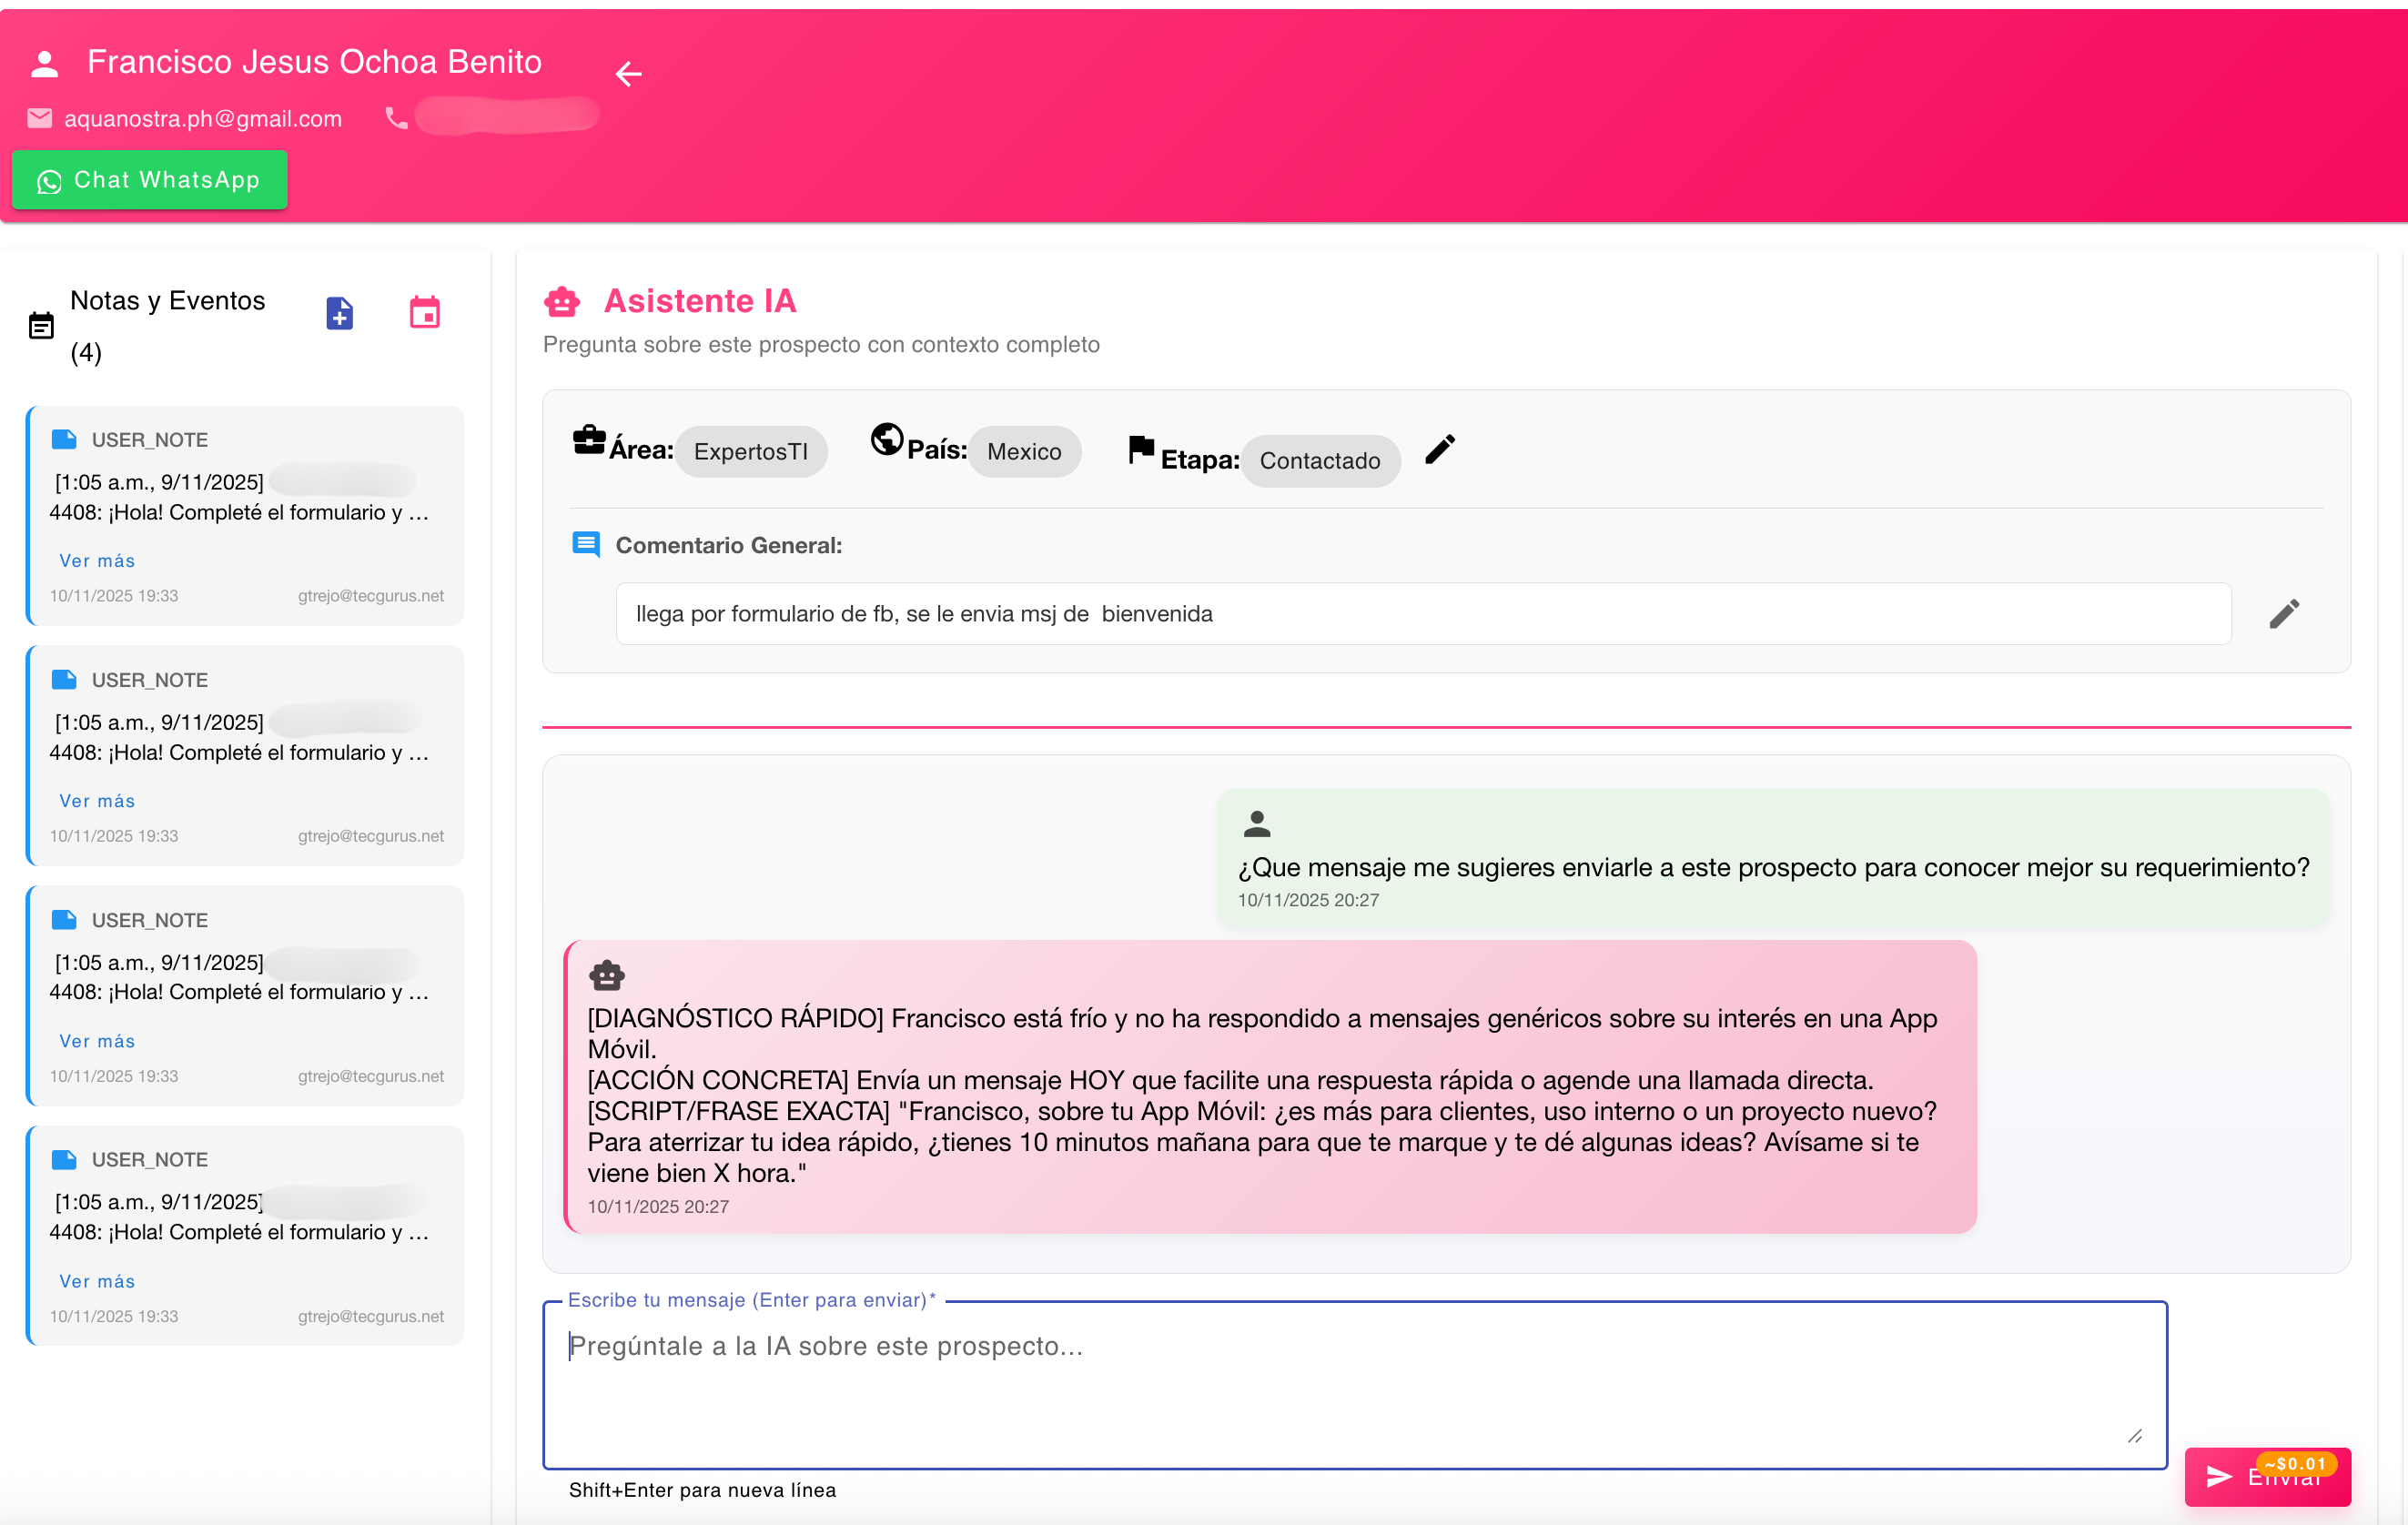
Task: Click the add note document icon
Action: (339, 313)
